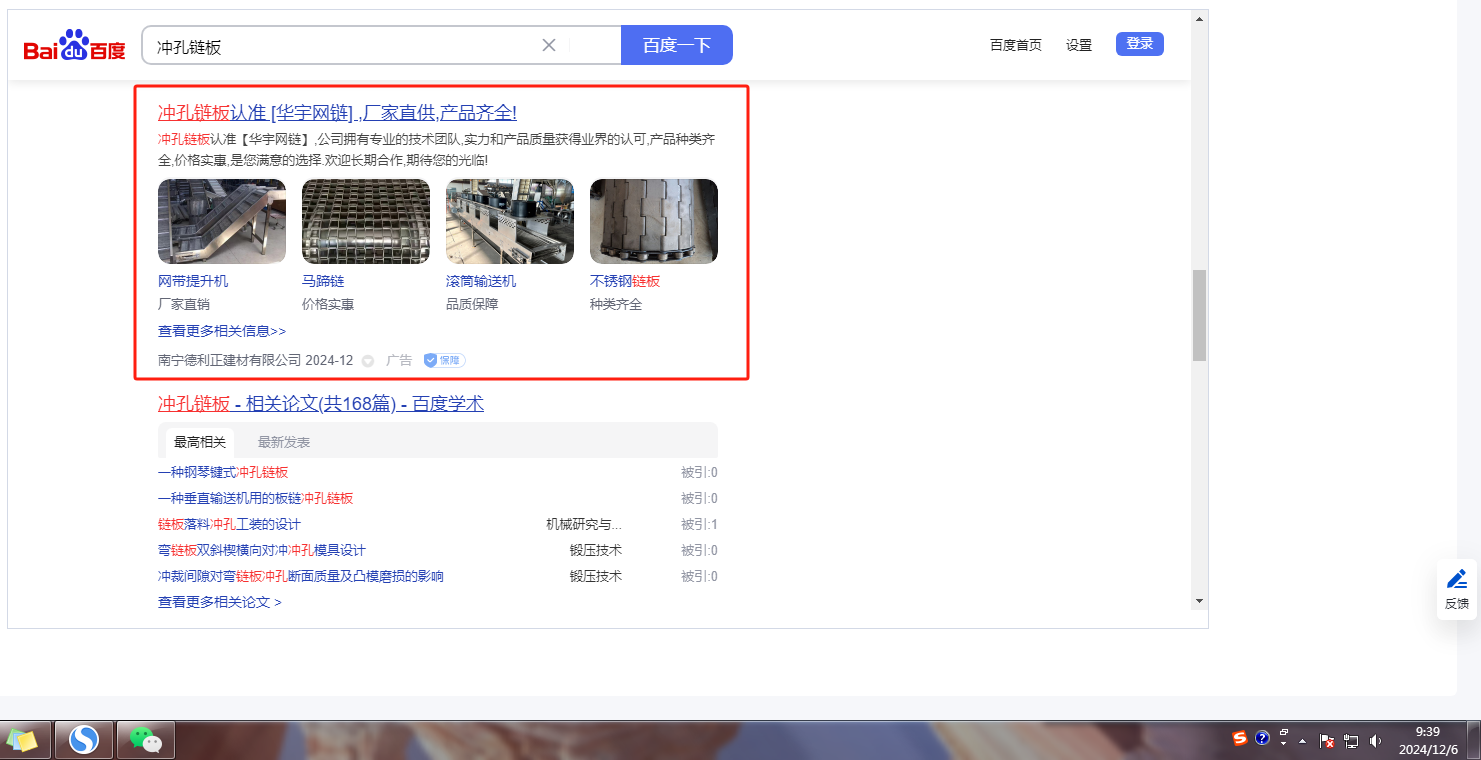Viewport: 1481px width, 760px height.
Task: Click the volume speaker tray icon
Action: click(1375, 741)
